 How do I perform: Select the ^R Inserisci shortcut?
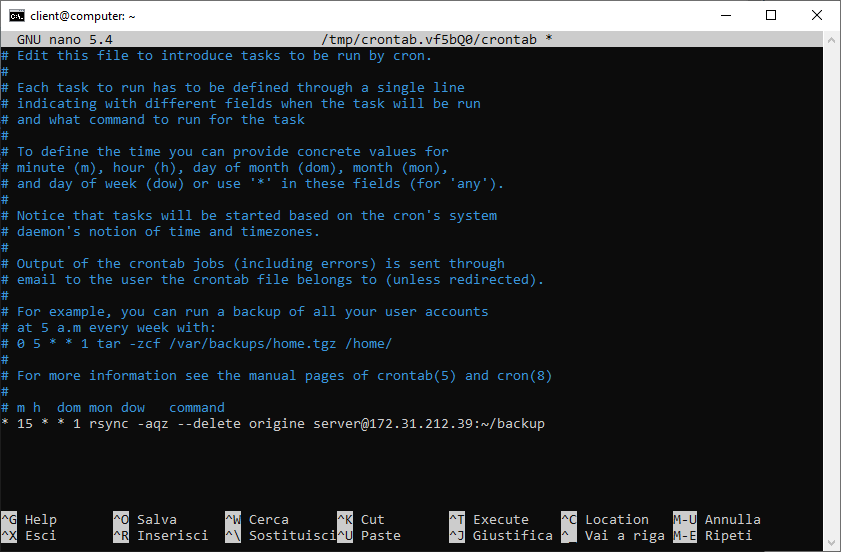[160, 535]
